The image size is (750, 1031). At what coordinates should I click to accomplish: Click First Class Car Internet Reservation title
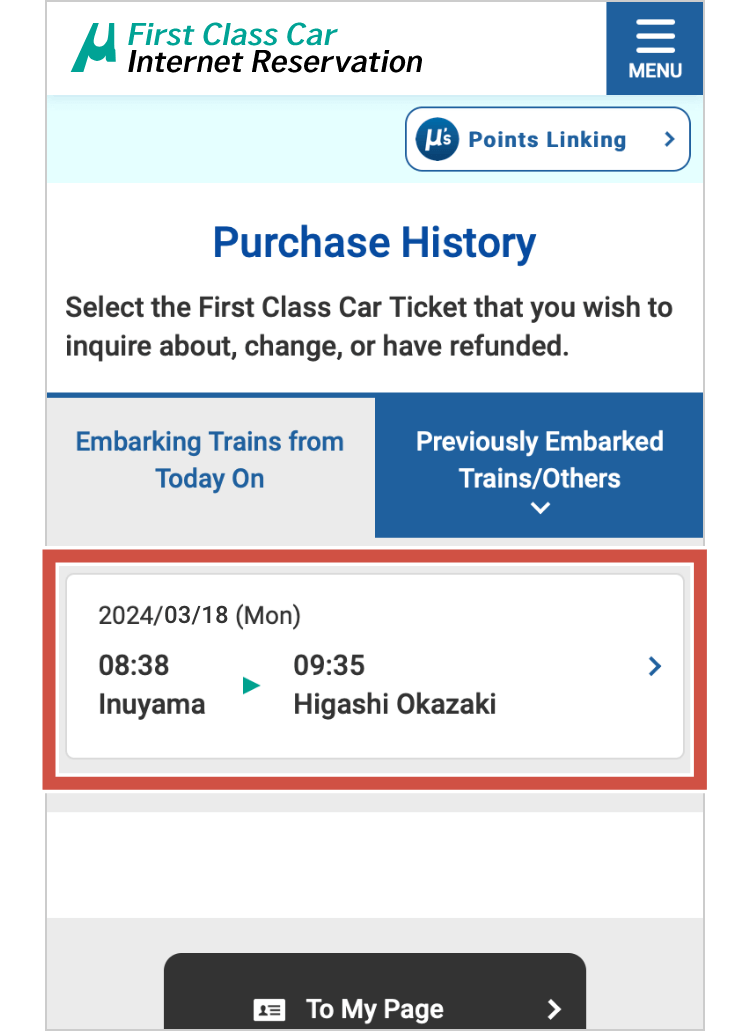pyautogui.click(x=275, y=48)
